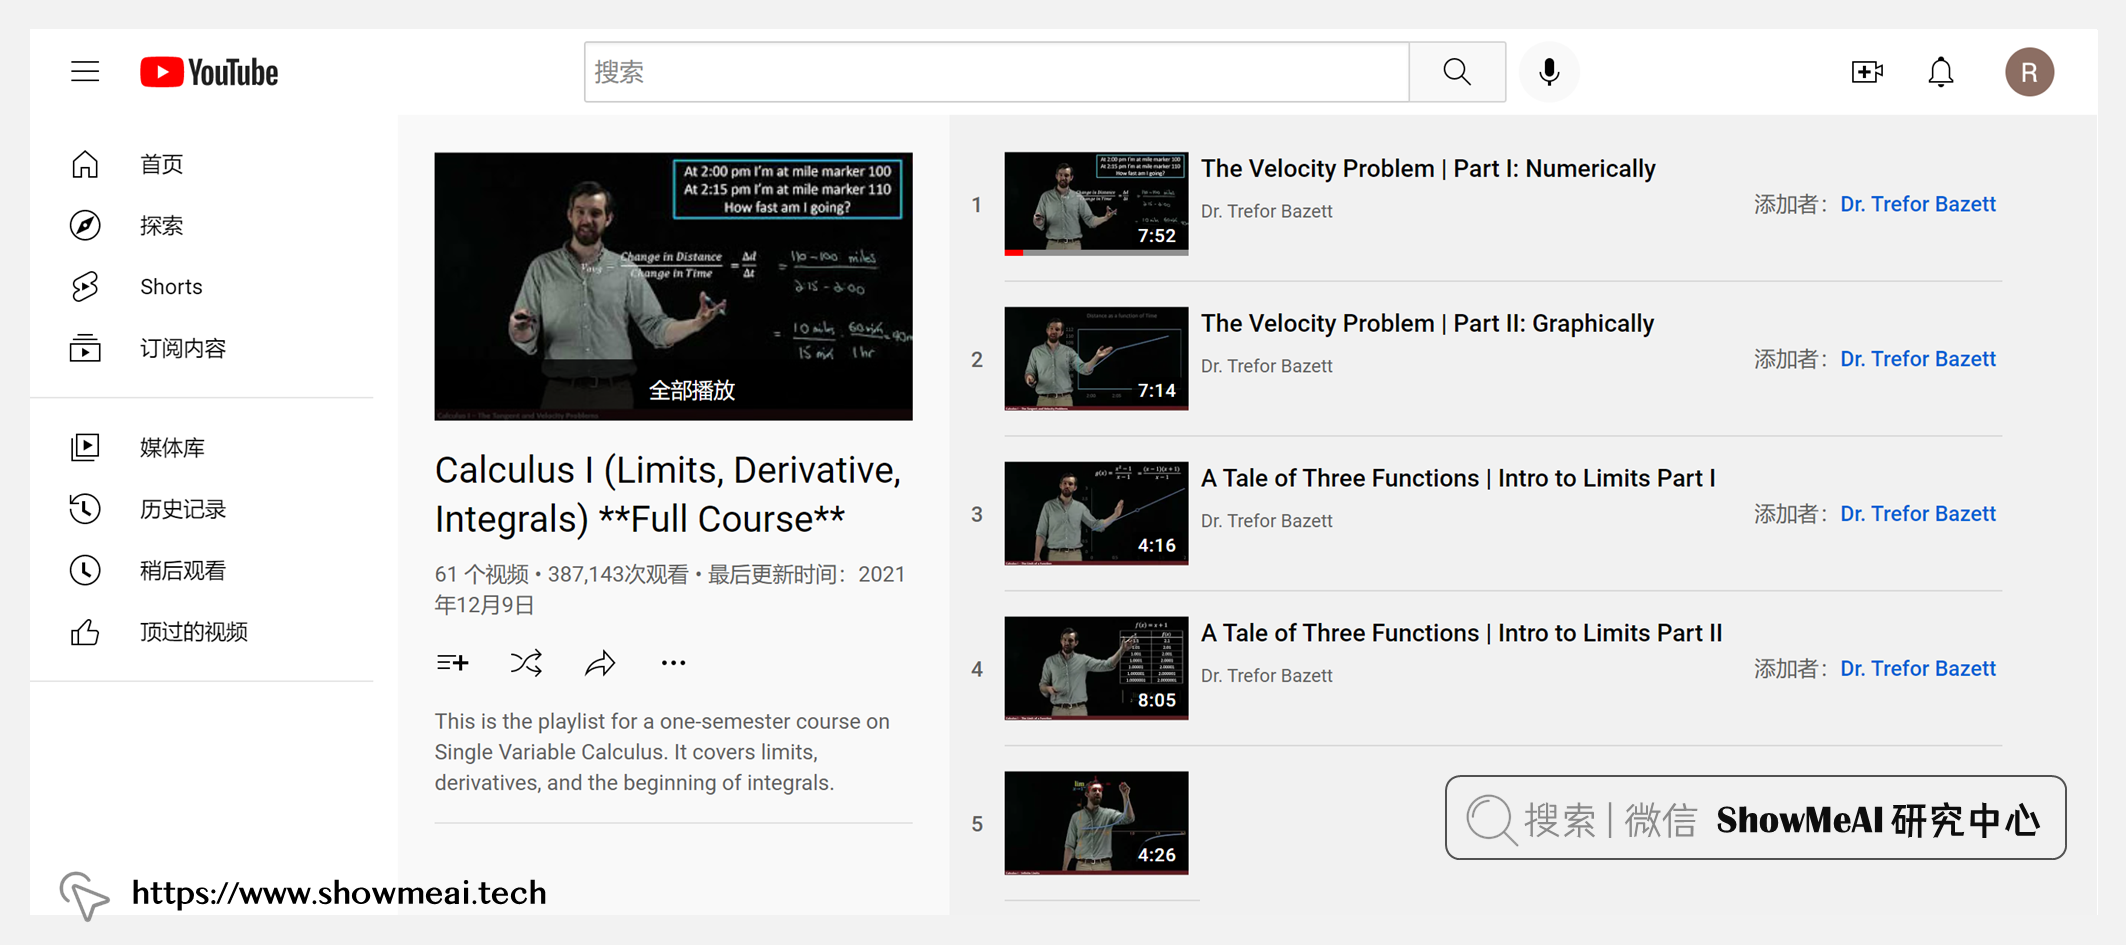Open 稍后观看 (Watch Later) in the sidebar
The image size is (2126, 945).
184,570
